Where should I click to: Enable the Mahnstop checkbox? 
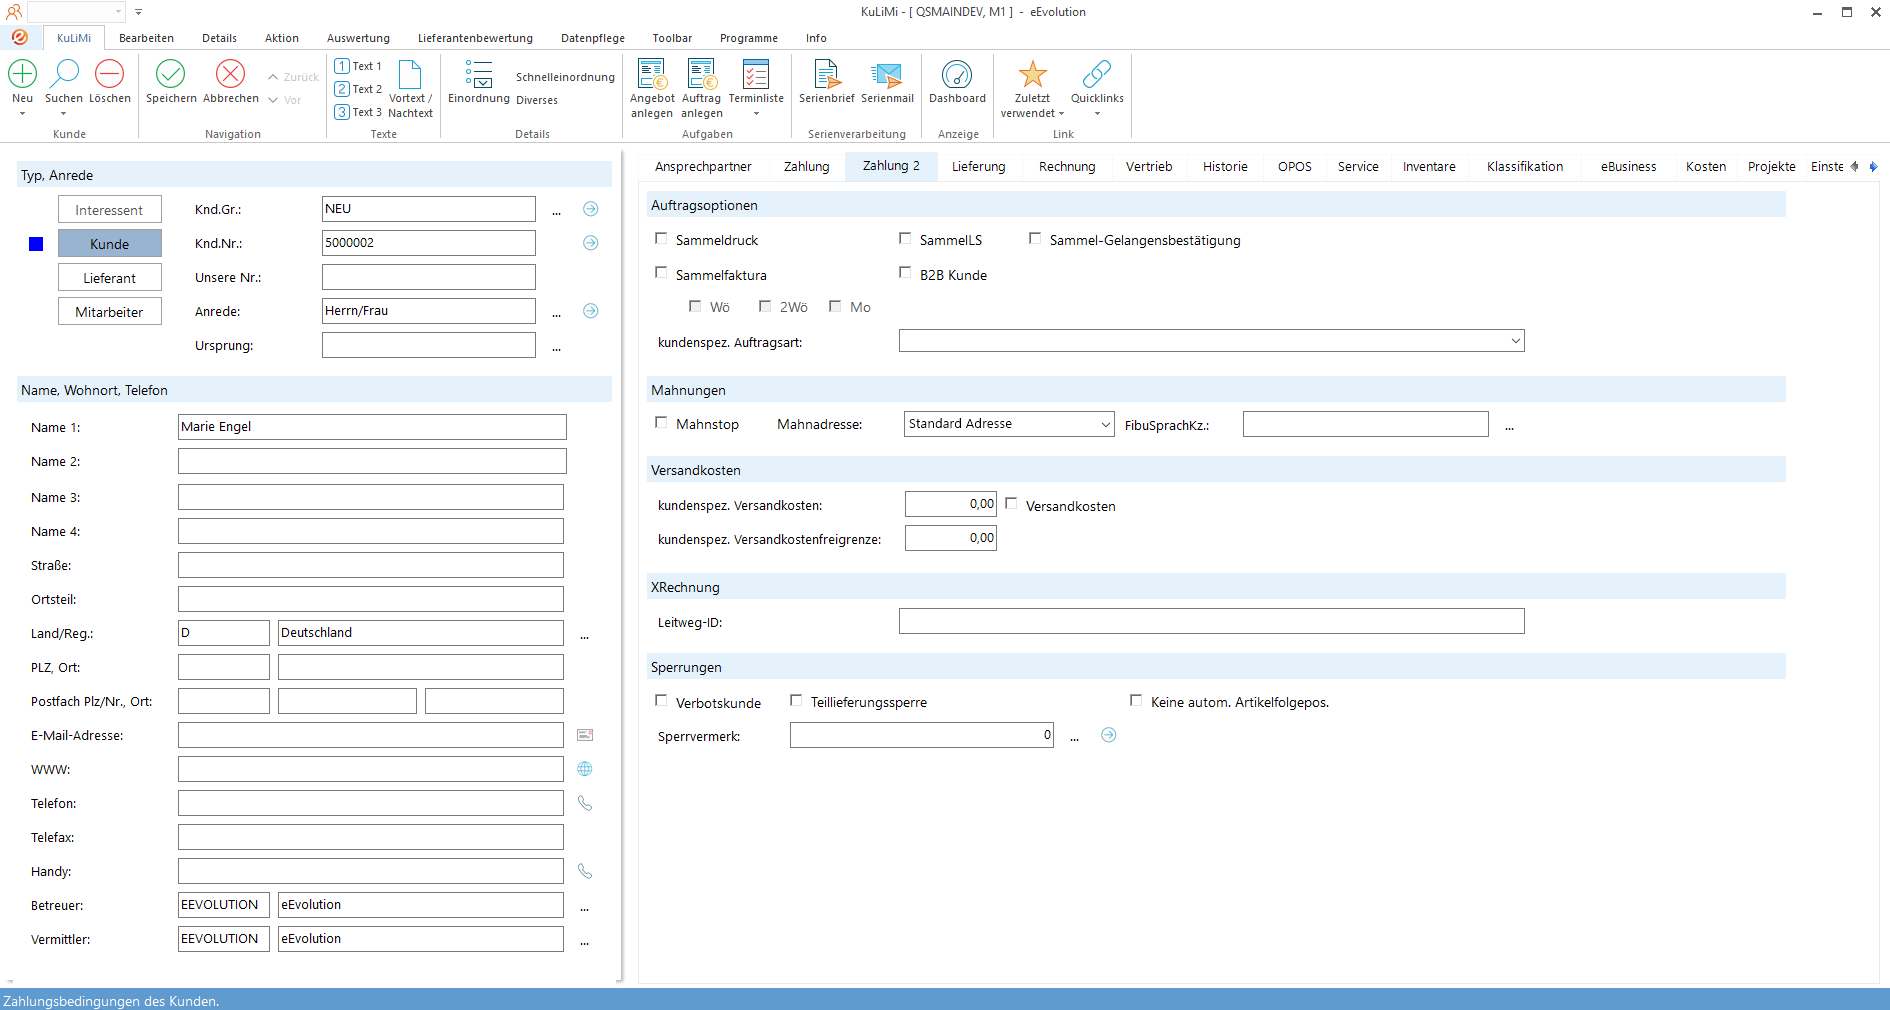click(661, 423)
